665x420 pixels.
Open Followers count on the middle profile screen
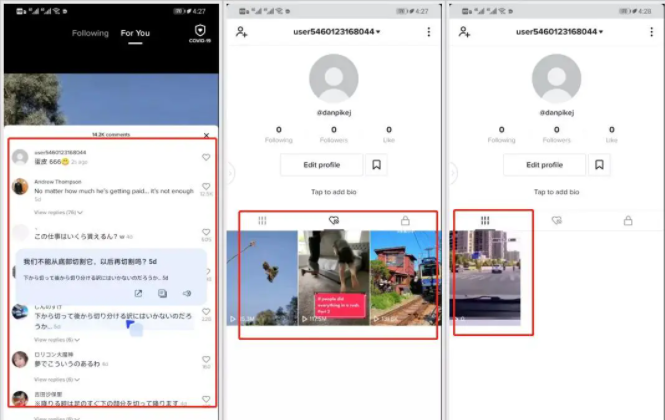coord(334,134)
